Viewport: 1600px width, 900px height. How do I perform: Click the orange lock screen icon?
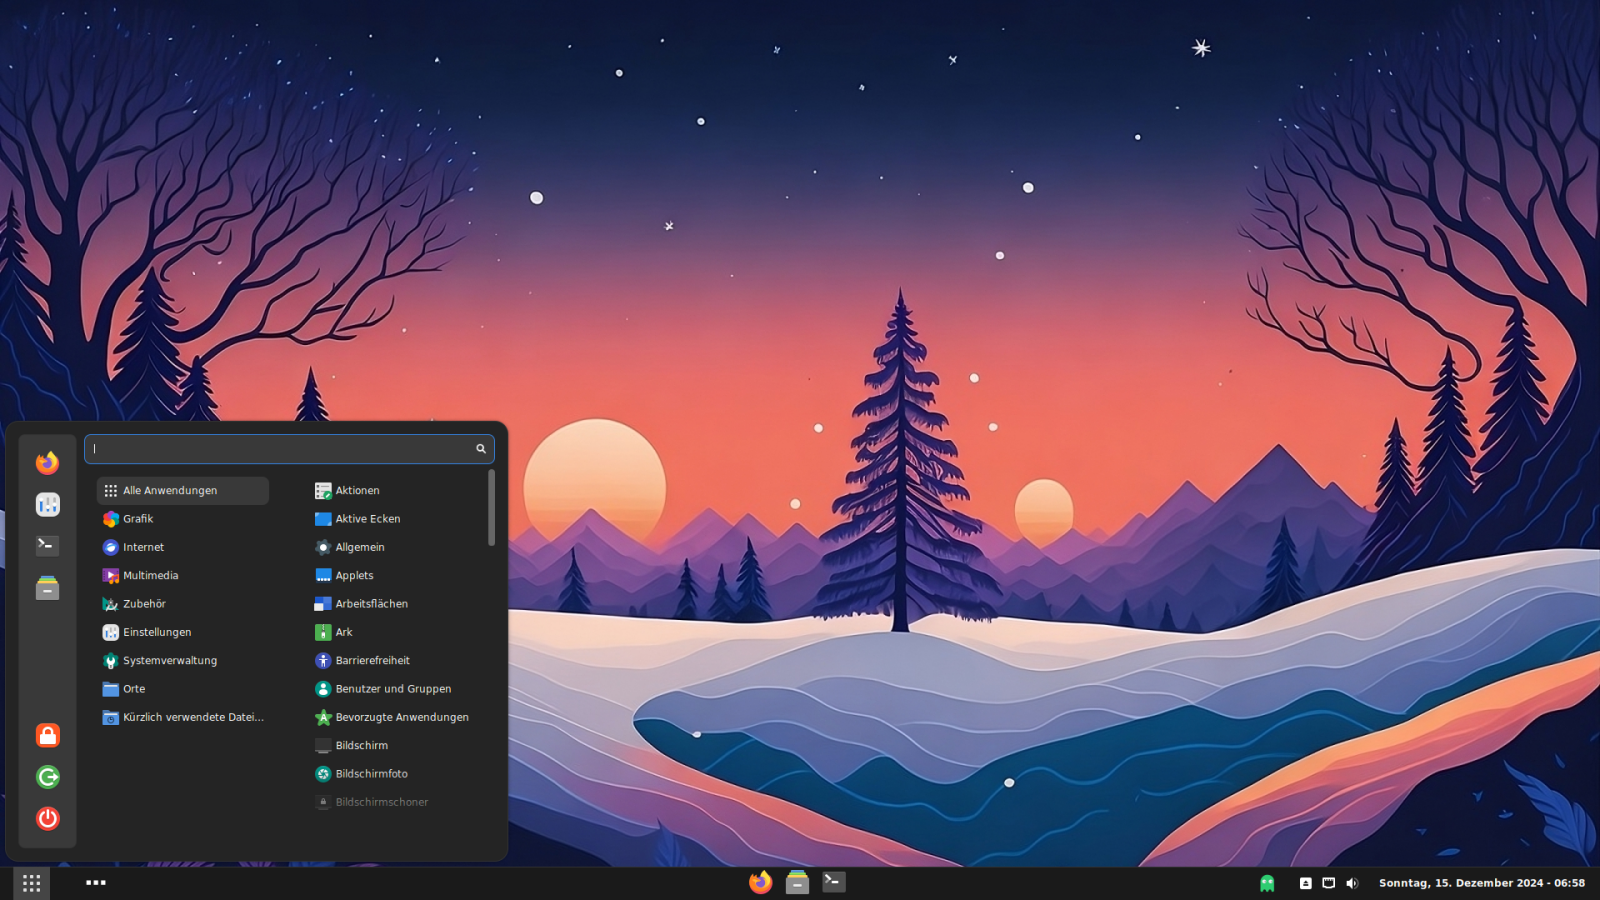(47, 736)
